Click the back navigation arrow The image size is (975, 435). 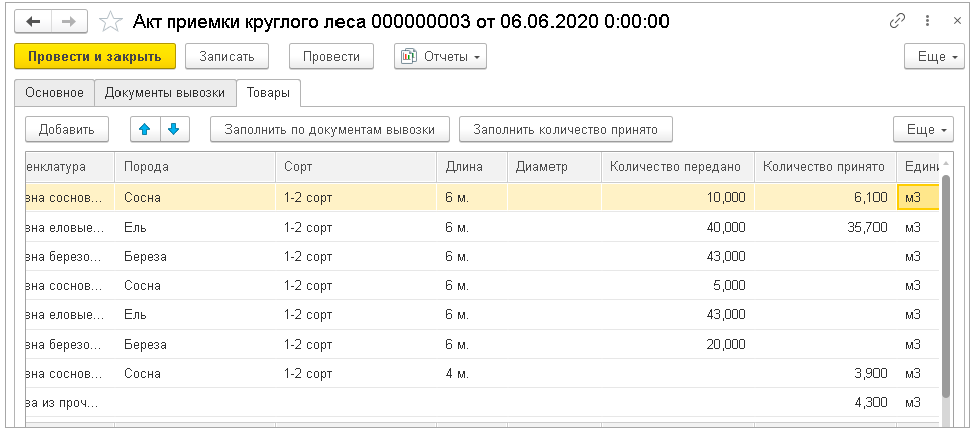click(x=33, y=21)
